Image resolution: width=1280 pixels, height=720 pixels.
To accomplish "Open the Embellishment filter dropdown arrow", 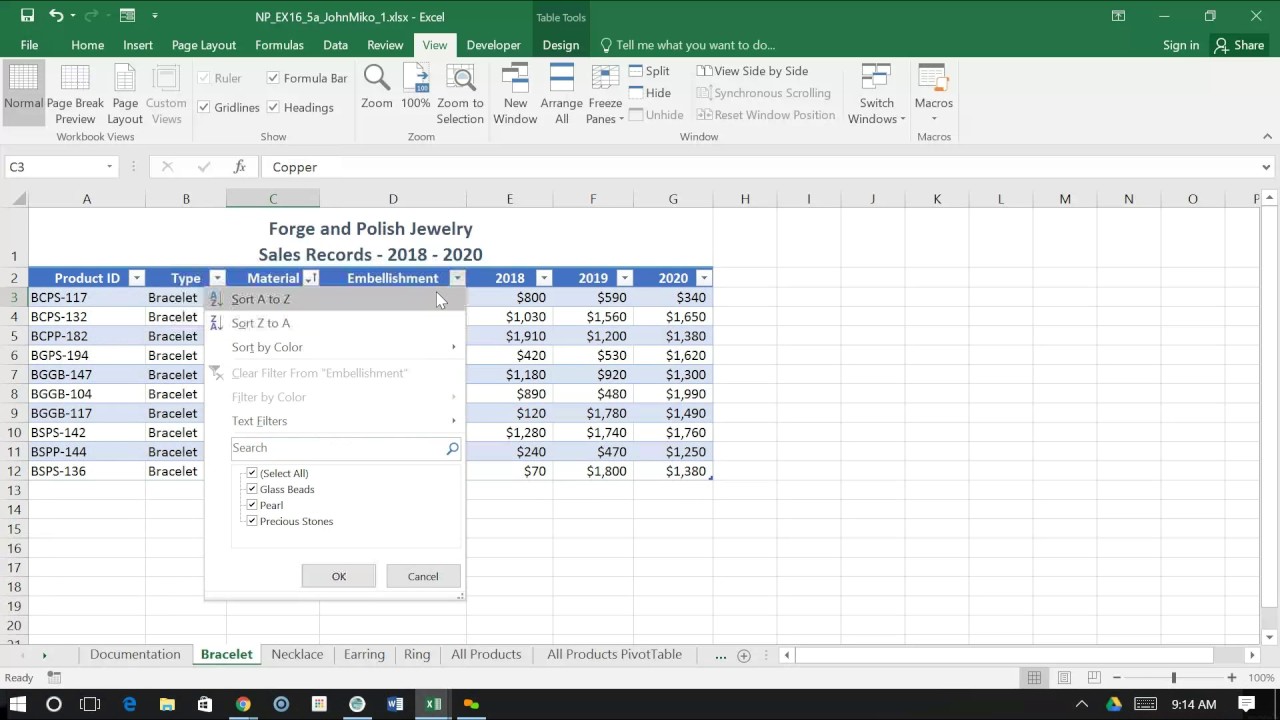I will (x=457, y=278).
